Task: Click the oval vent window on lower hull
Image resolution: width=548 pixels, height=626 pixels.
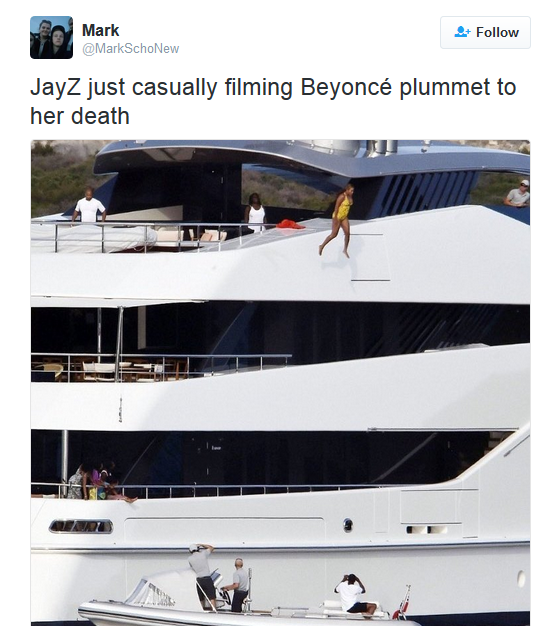Action: [81, 527]
